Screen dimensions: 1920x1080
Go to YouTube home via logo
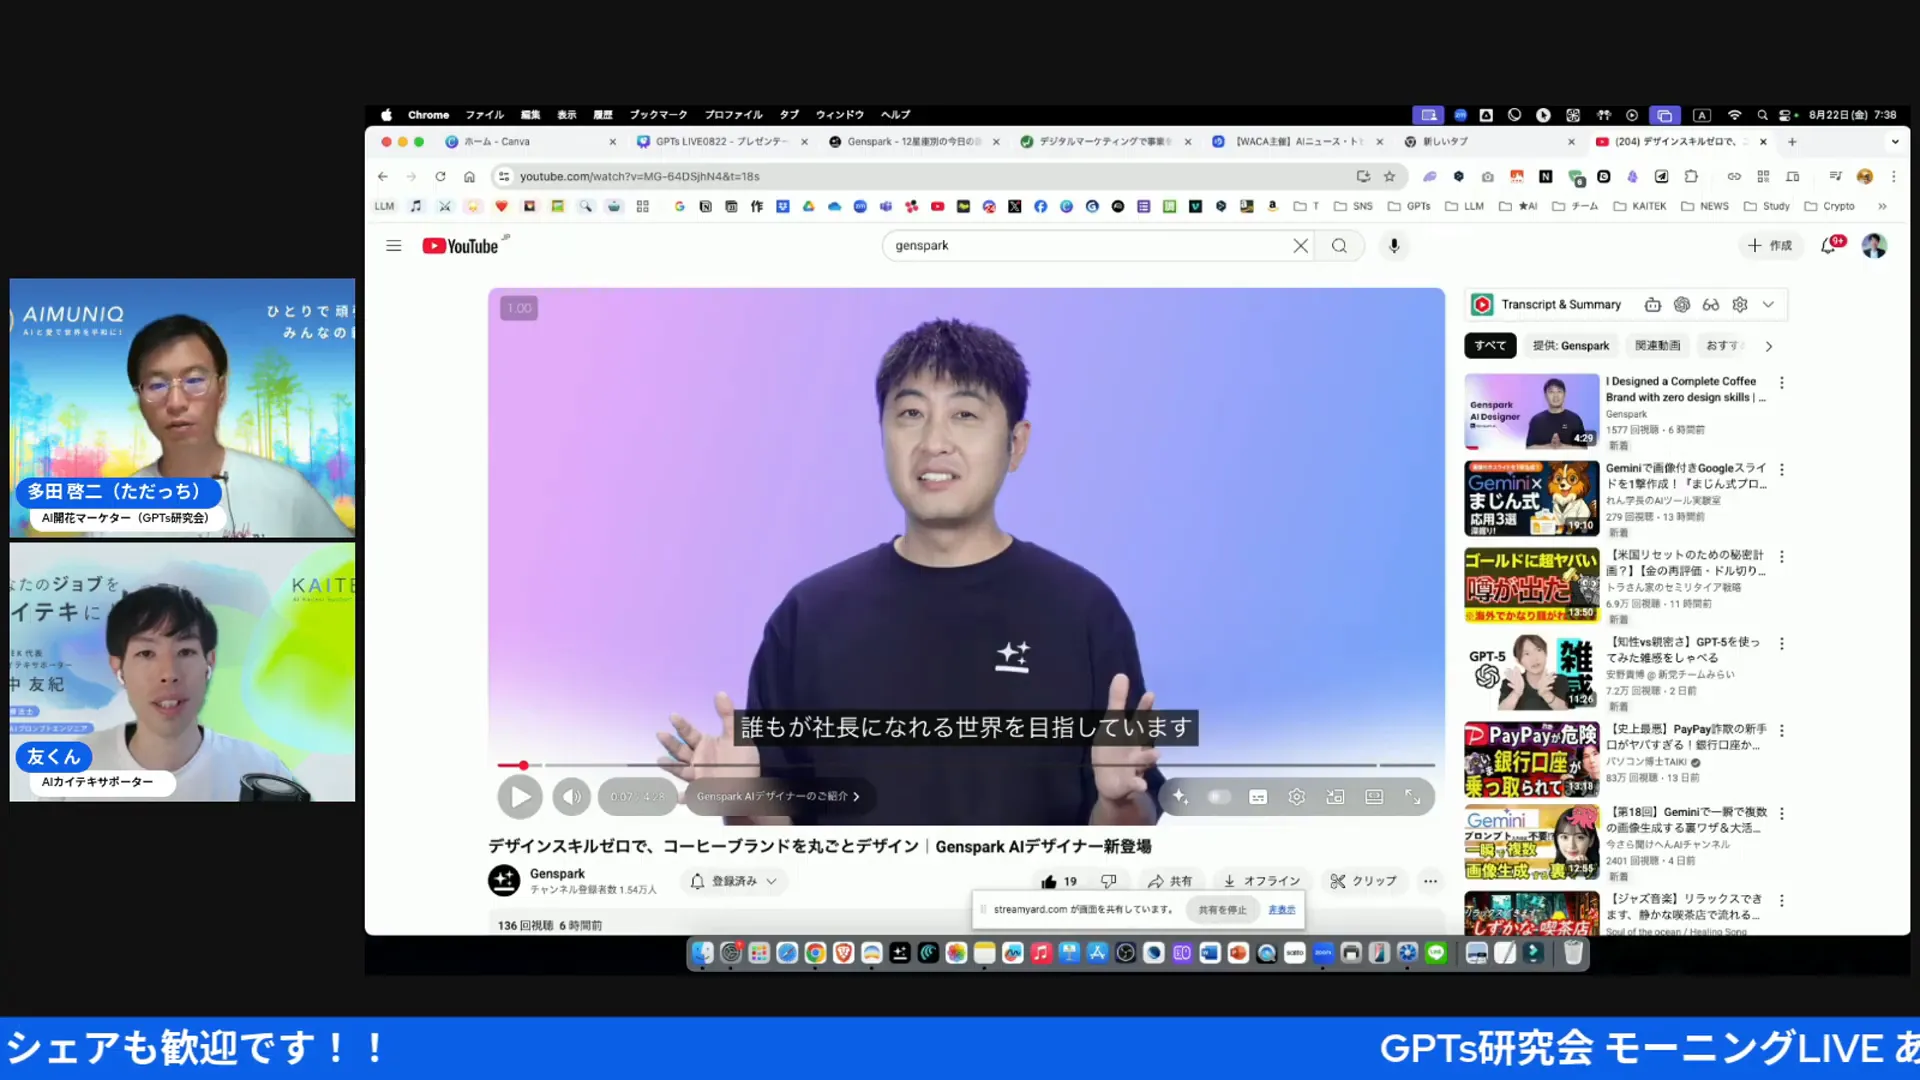(x=460, y=246)
